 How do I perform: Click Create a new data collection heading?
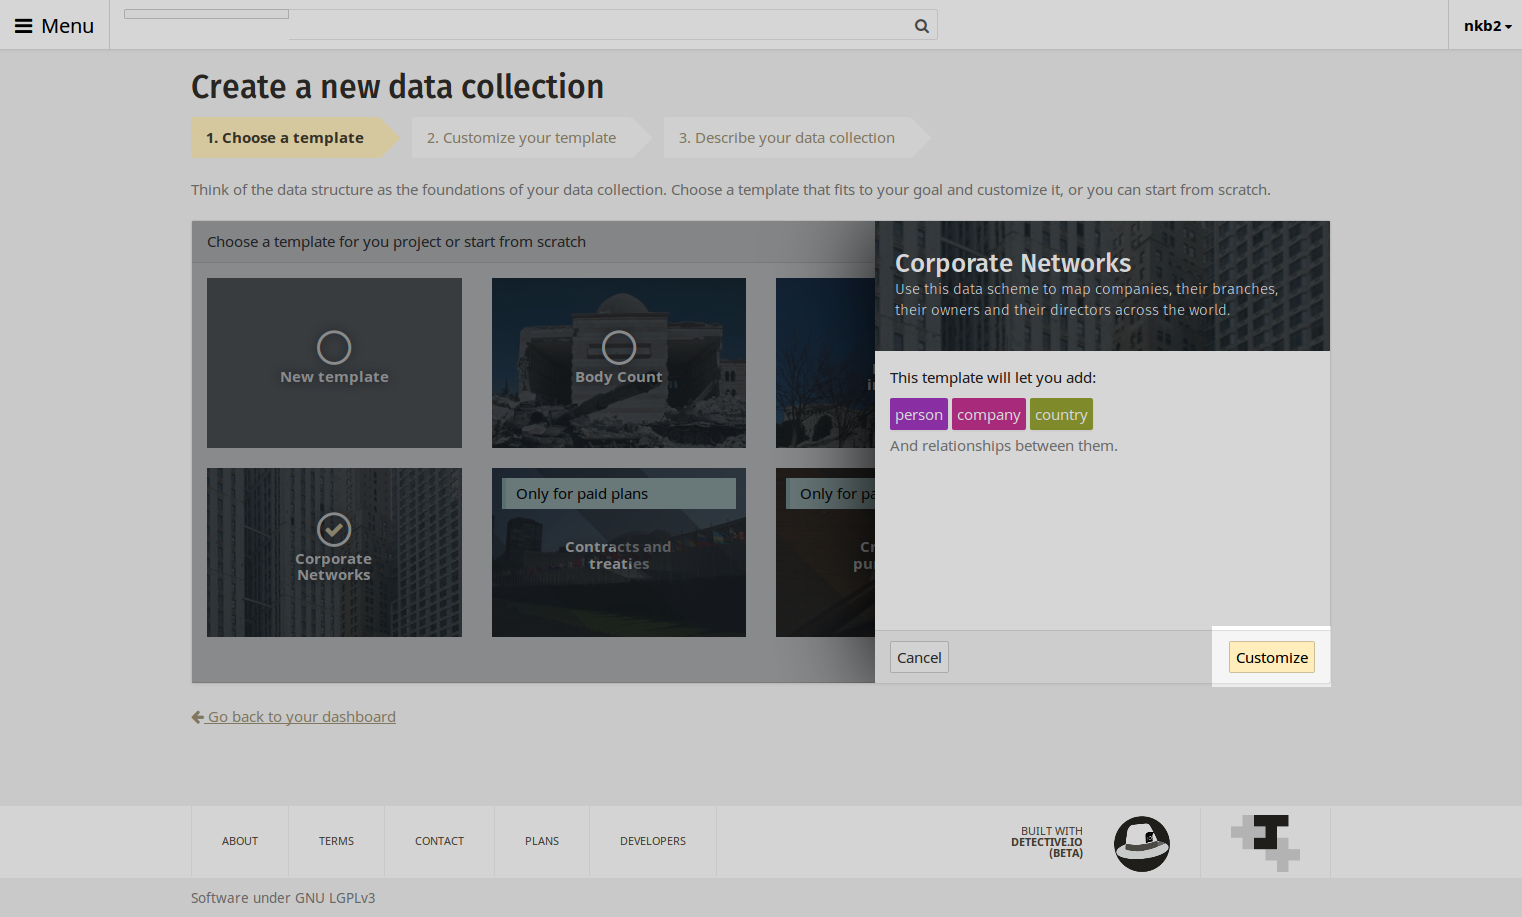(397, 87)
